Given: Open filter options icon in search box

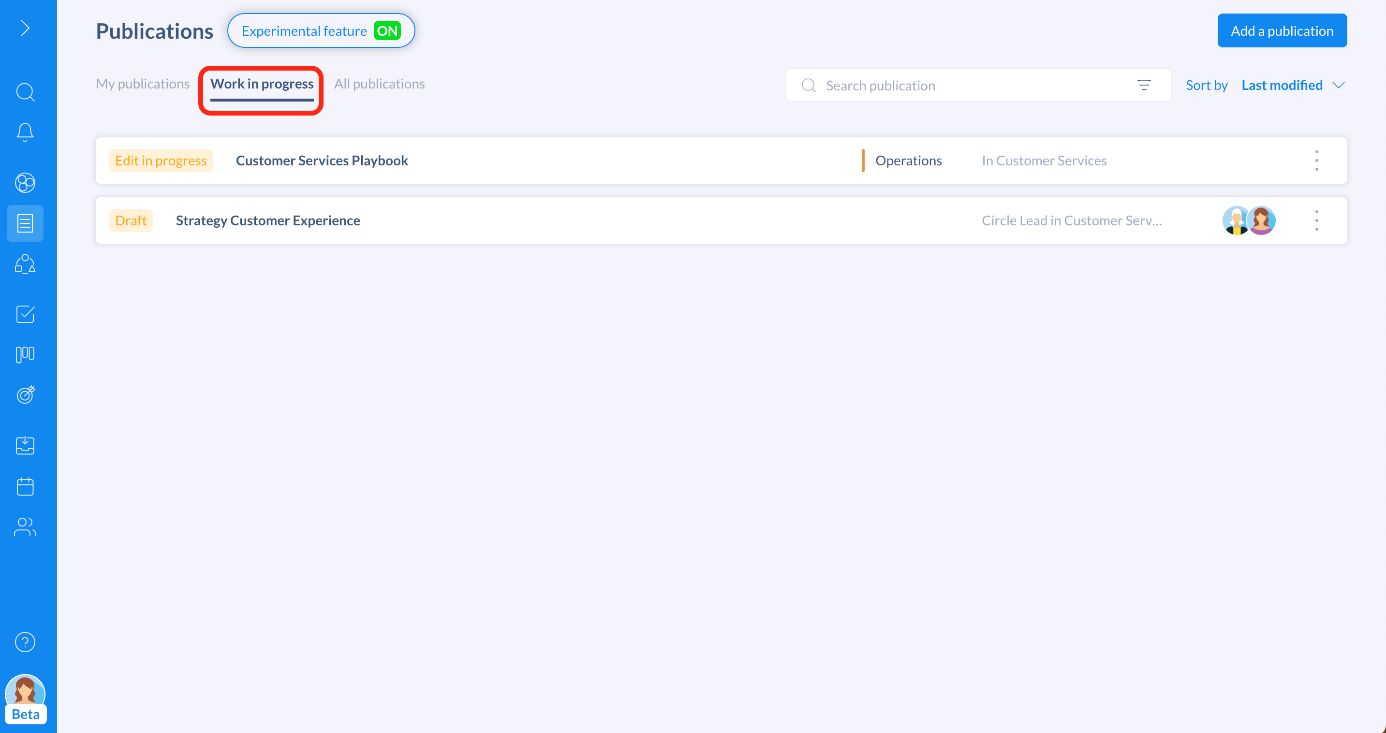Looking at the screenshot, I should pos(1144,86).
